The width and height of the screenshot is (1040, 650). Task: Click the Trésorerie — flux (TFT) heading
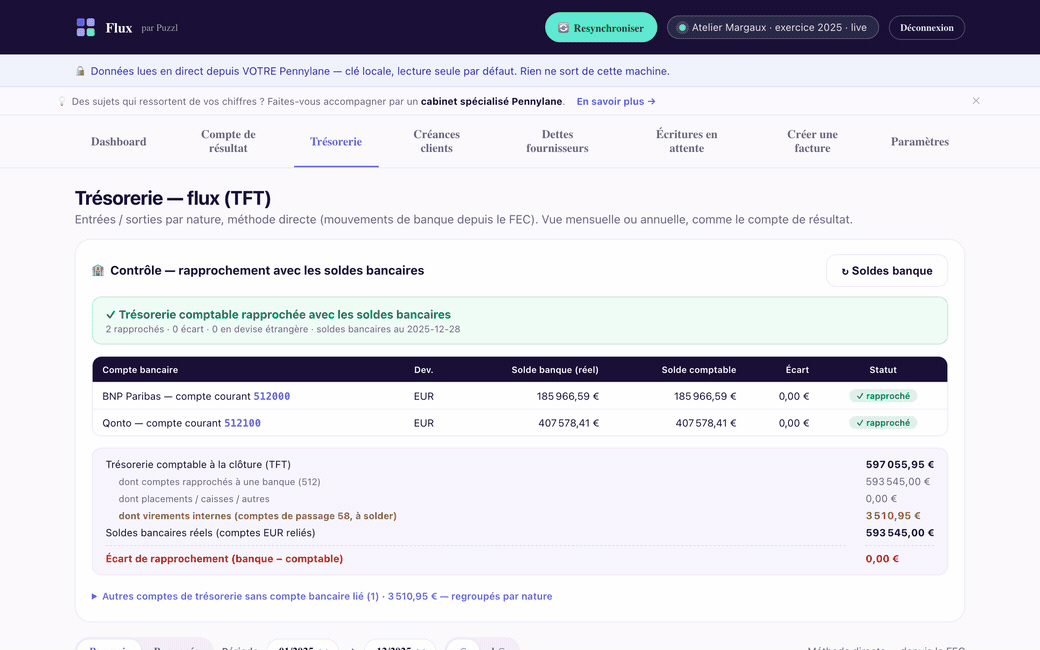point(172,198)
